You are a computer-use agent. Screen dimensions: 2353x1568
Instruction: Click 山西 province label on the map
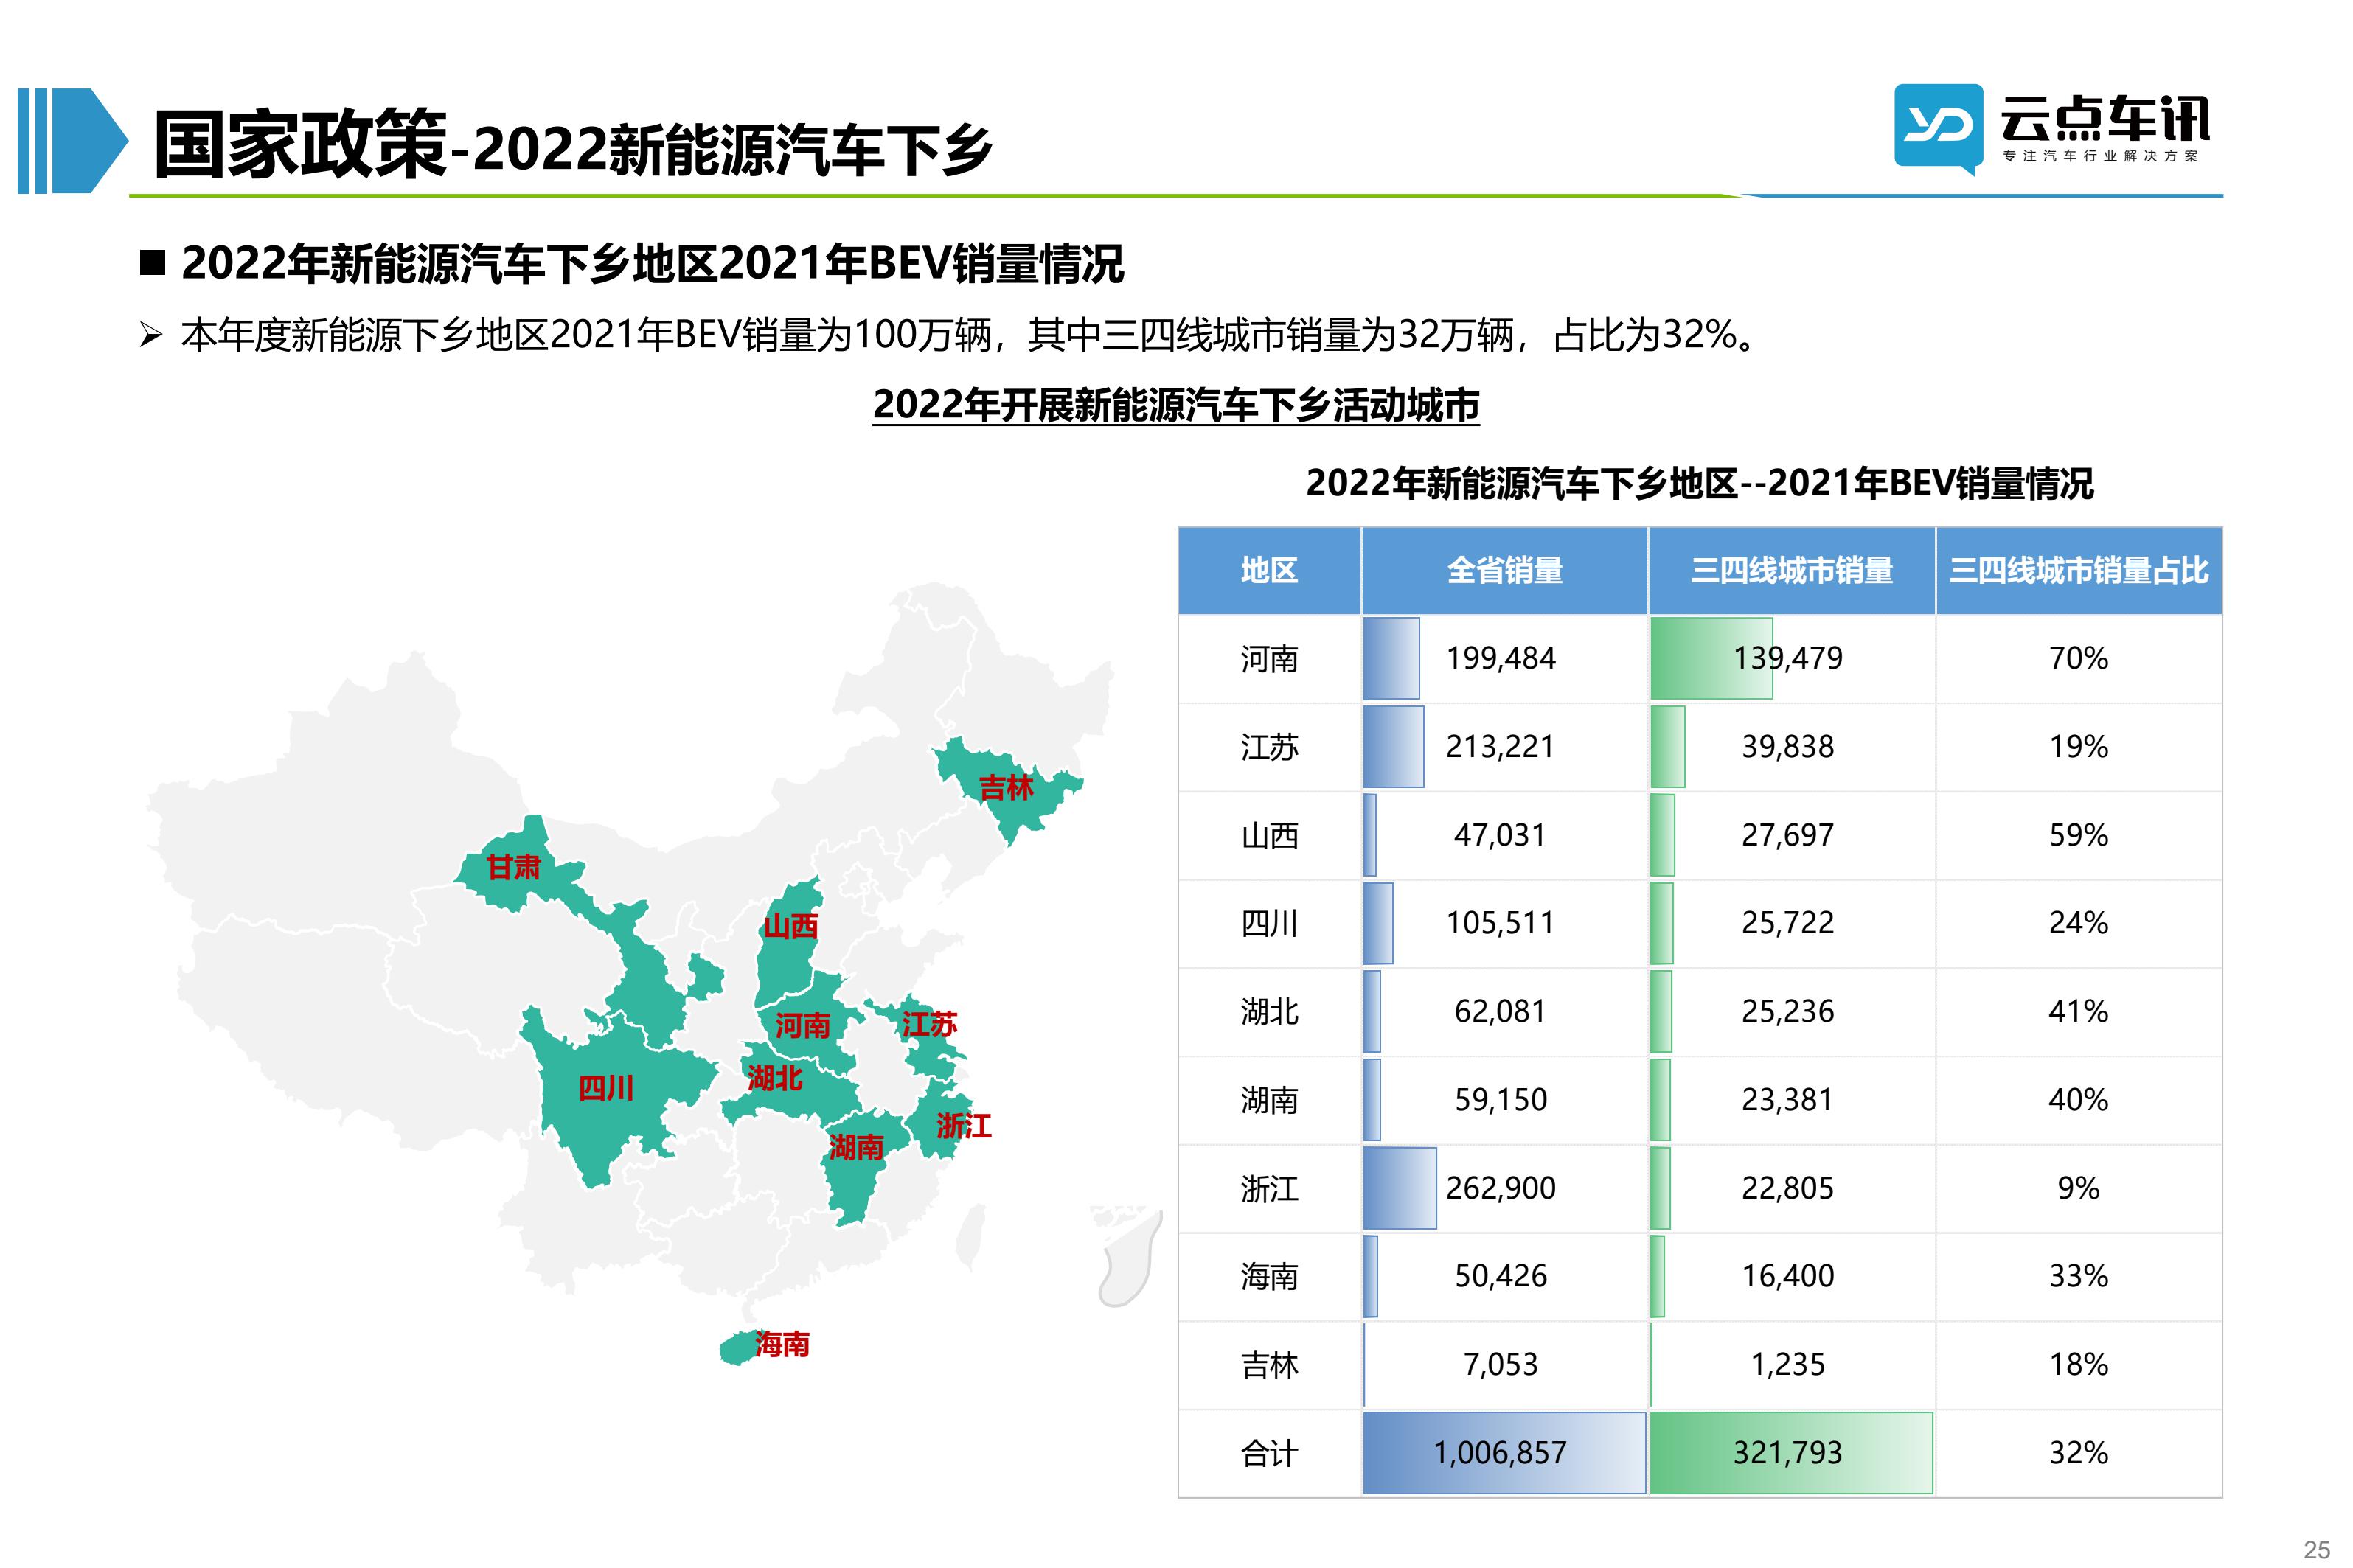click(790, 926)
